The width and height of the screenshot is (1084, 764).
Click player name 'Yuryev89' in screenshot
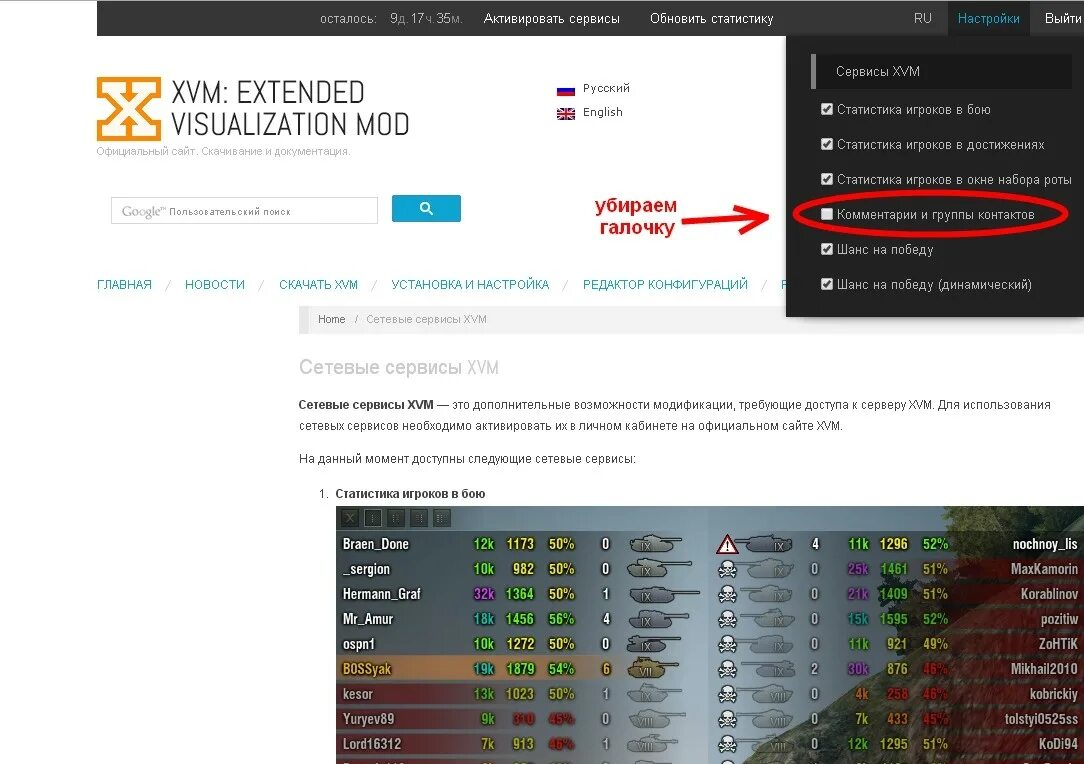[x=368, y=719]
